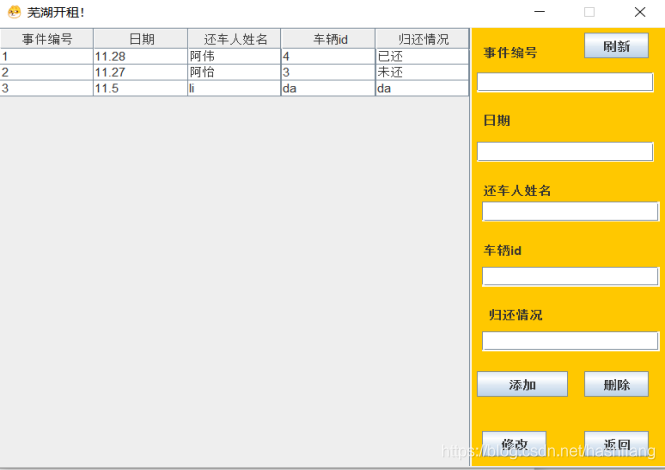Click the 返回 return button
This screenshot has width=665, height=470.
[x=616, y=444]
